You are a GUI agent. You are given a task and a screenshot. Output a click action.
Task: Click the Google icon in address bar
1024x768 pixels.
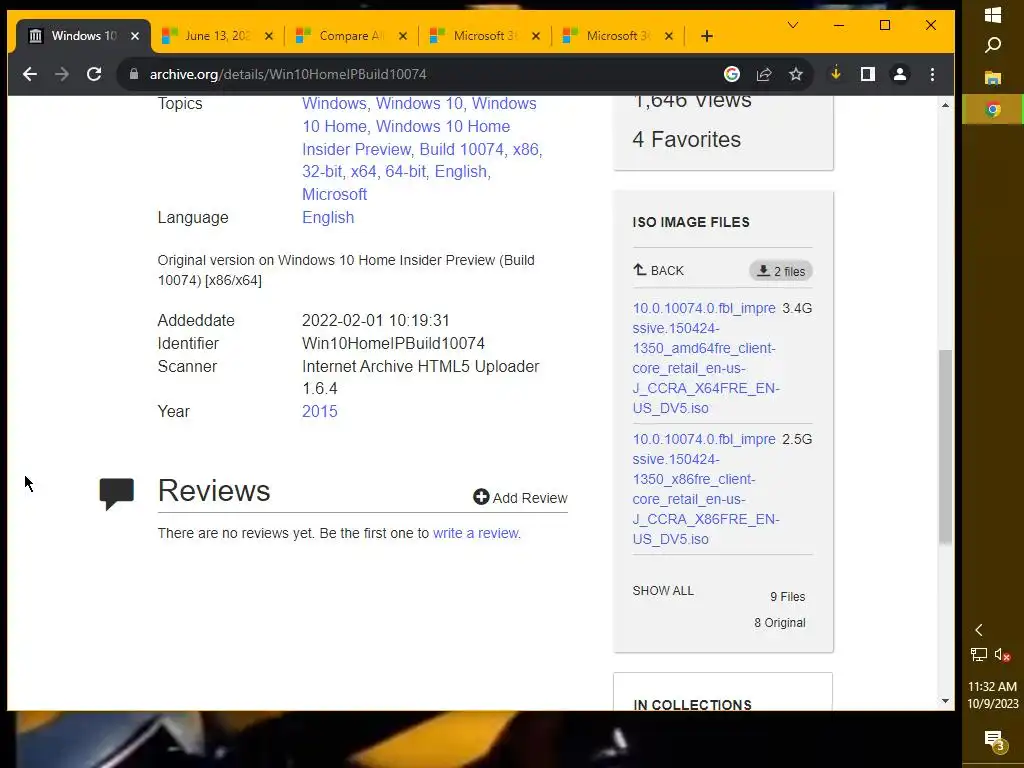coord(731,74)
